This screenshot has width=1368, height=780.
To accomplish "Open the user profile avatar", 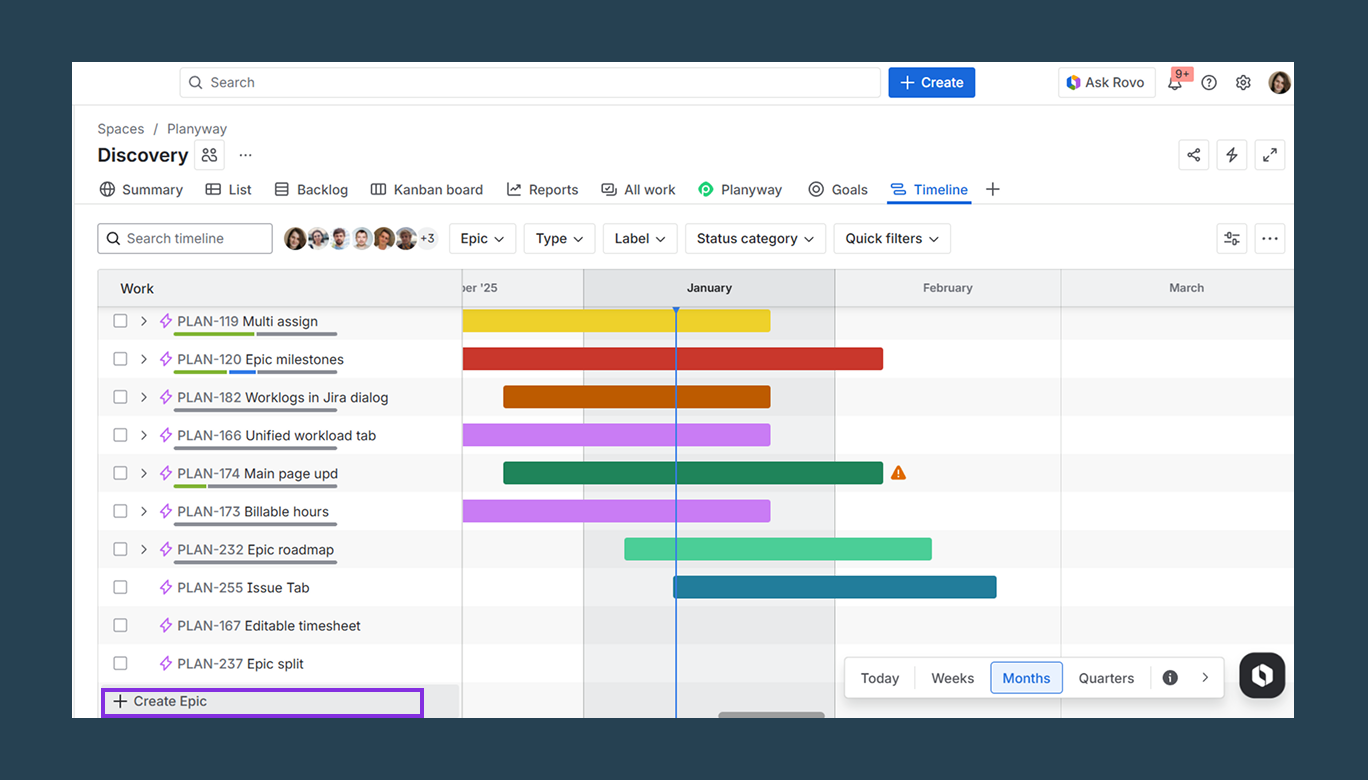I will pos(1279,83).
